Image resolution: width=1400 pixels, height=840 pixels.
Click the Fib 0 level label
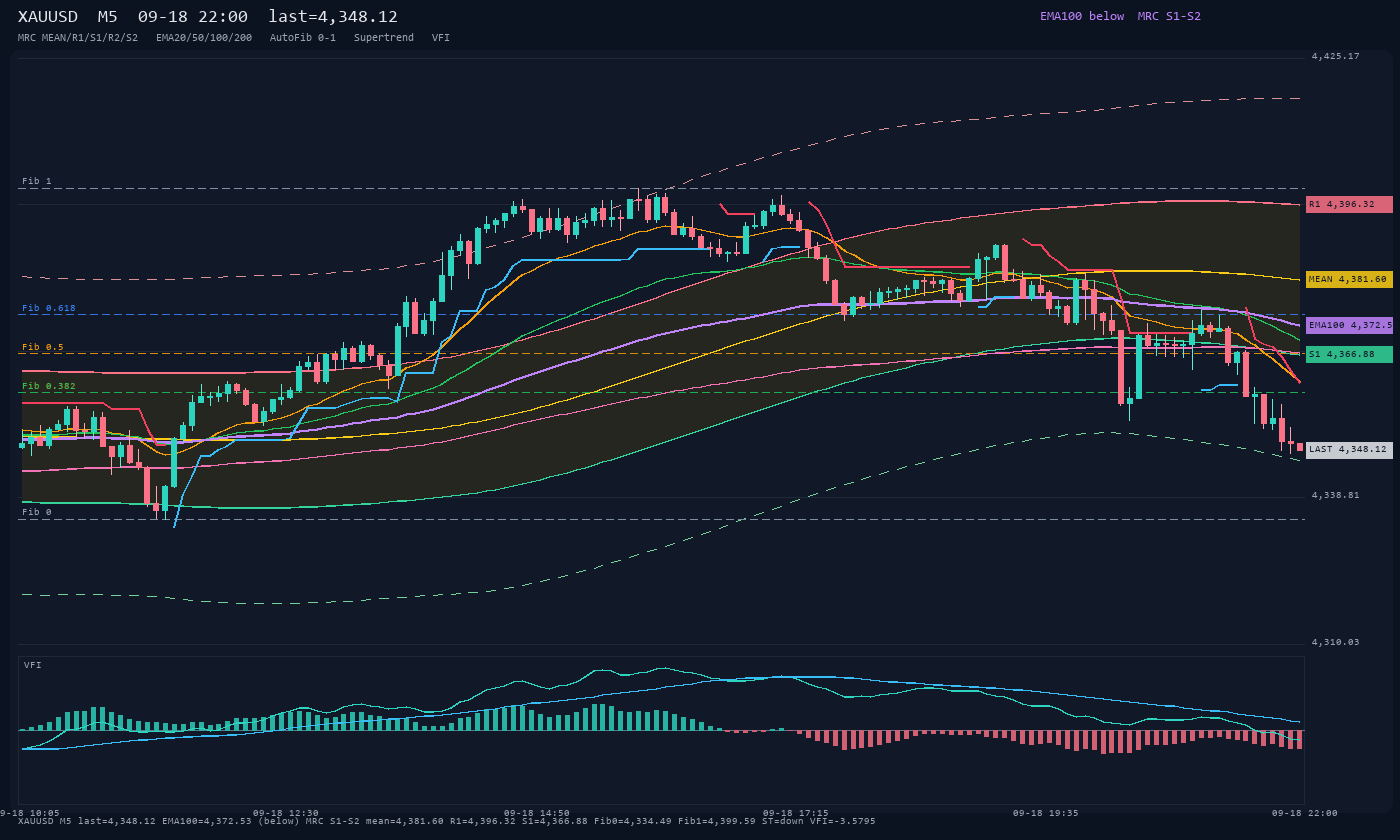[x=37, y=512]
